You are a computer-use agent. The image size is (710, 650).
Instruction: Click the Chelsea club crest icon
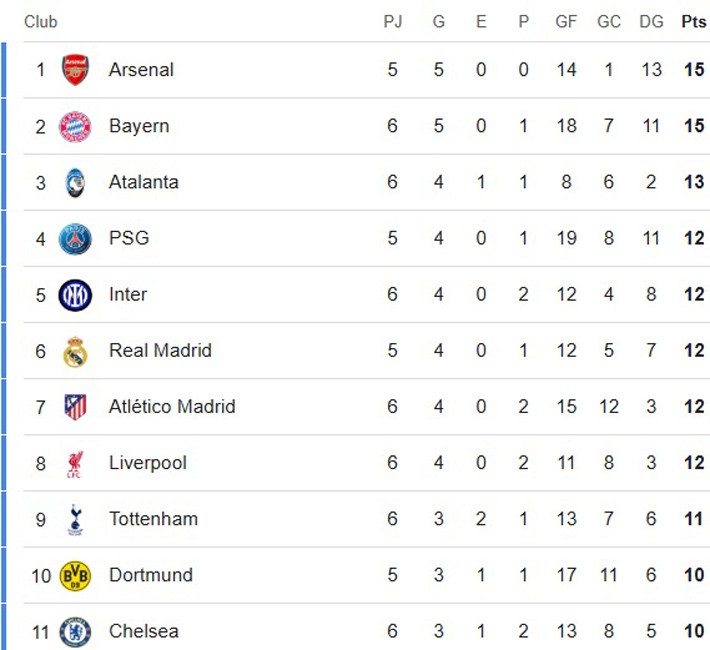75,631
